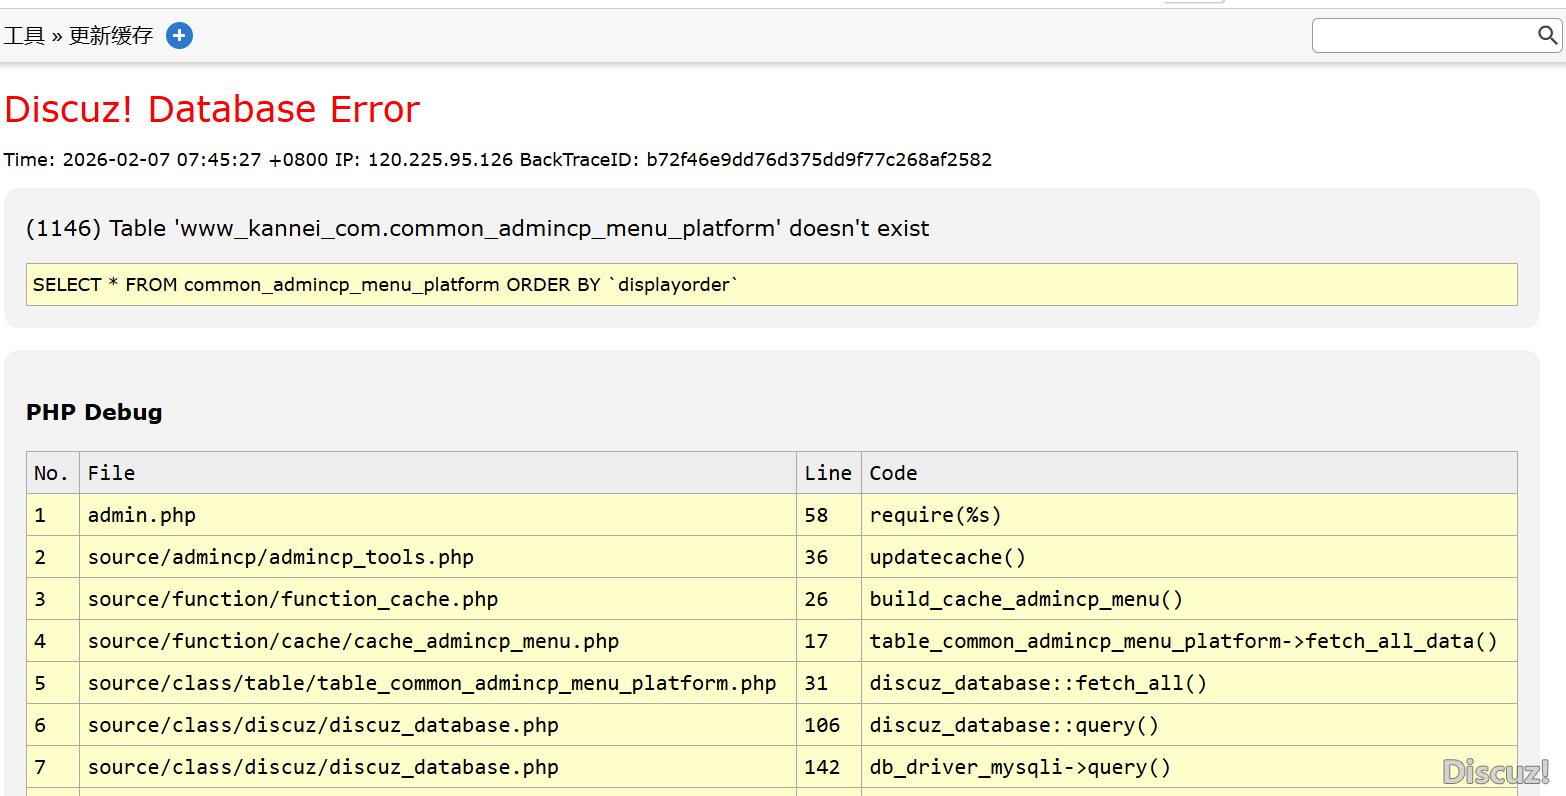The height and width of the screenshot is (796, 1566).
Task: Click the admin.php file cell
Action: [x=142, y=516]
